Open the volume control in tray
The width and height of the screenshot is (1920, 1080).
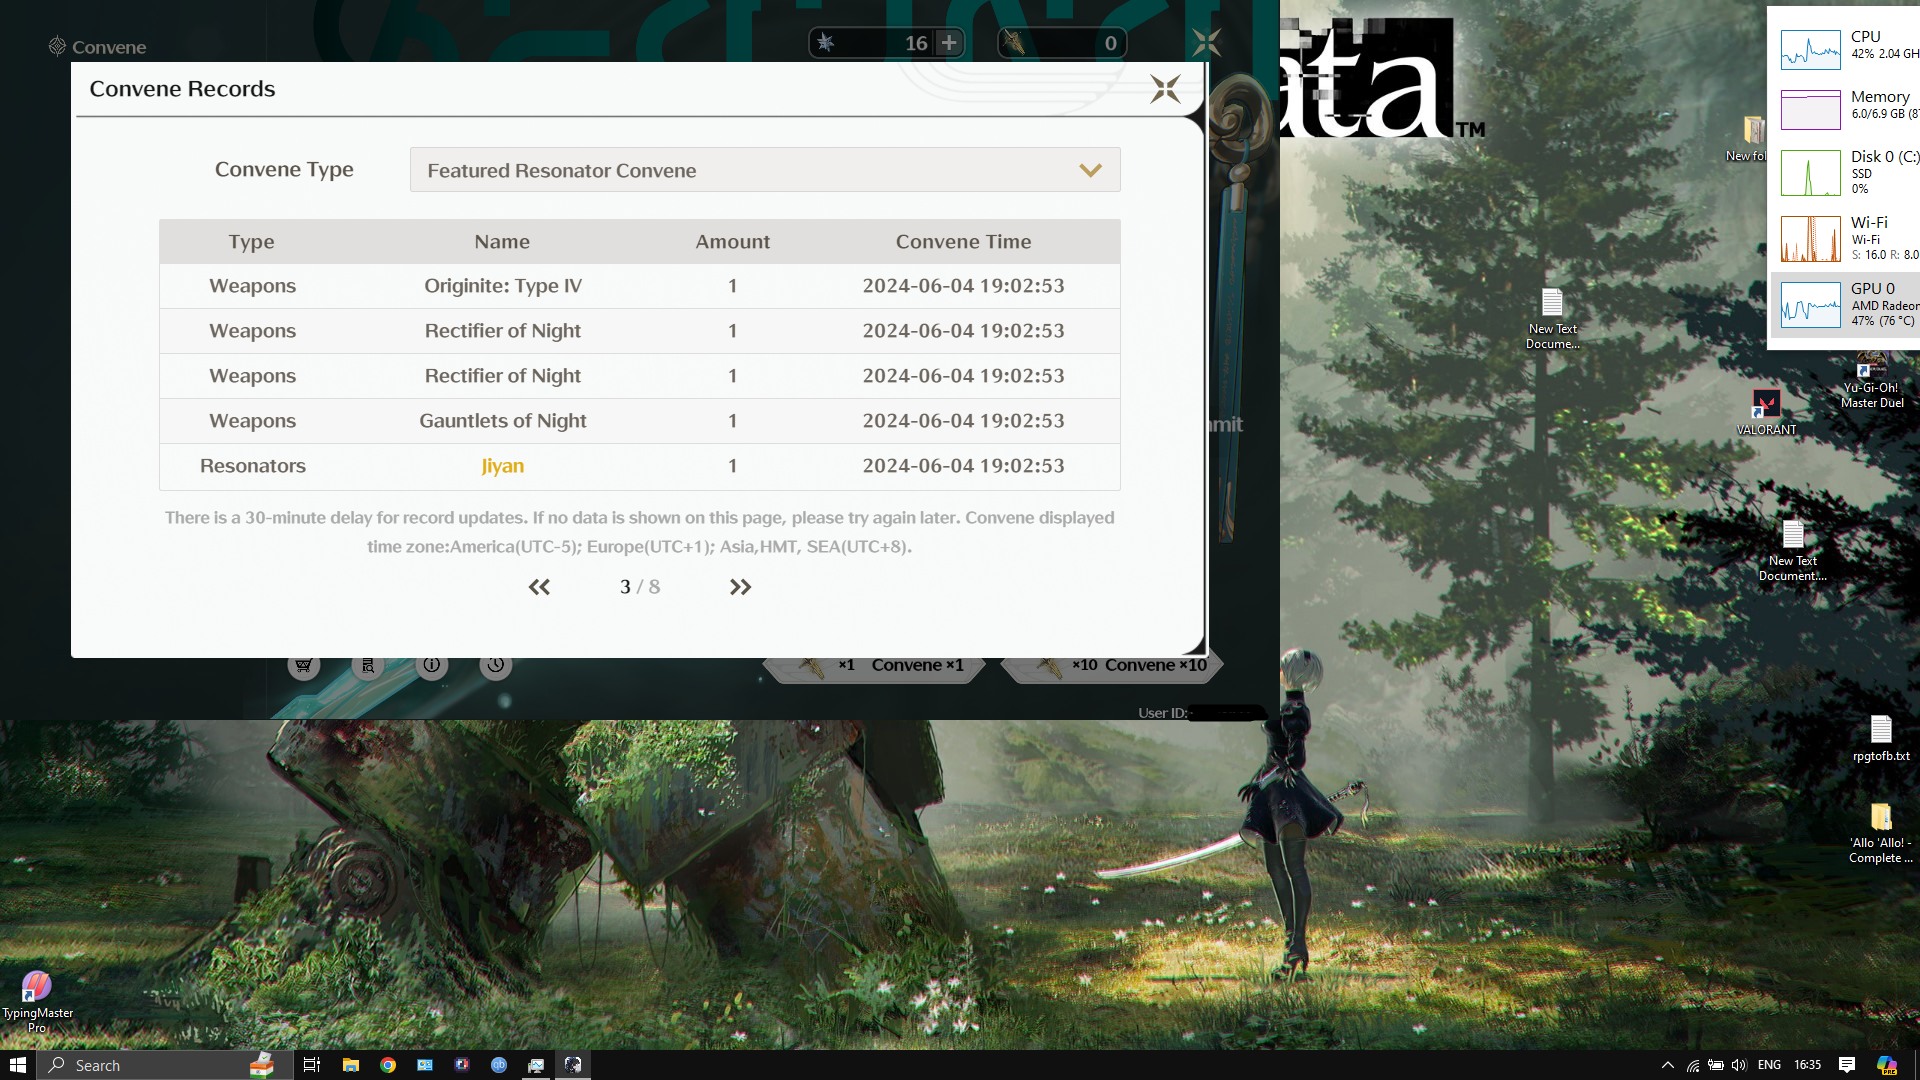[1739, 1065]
